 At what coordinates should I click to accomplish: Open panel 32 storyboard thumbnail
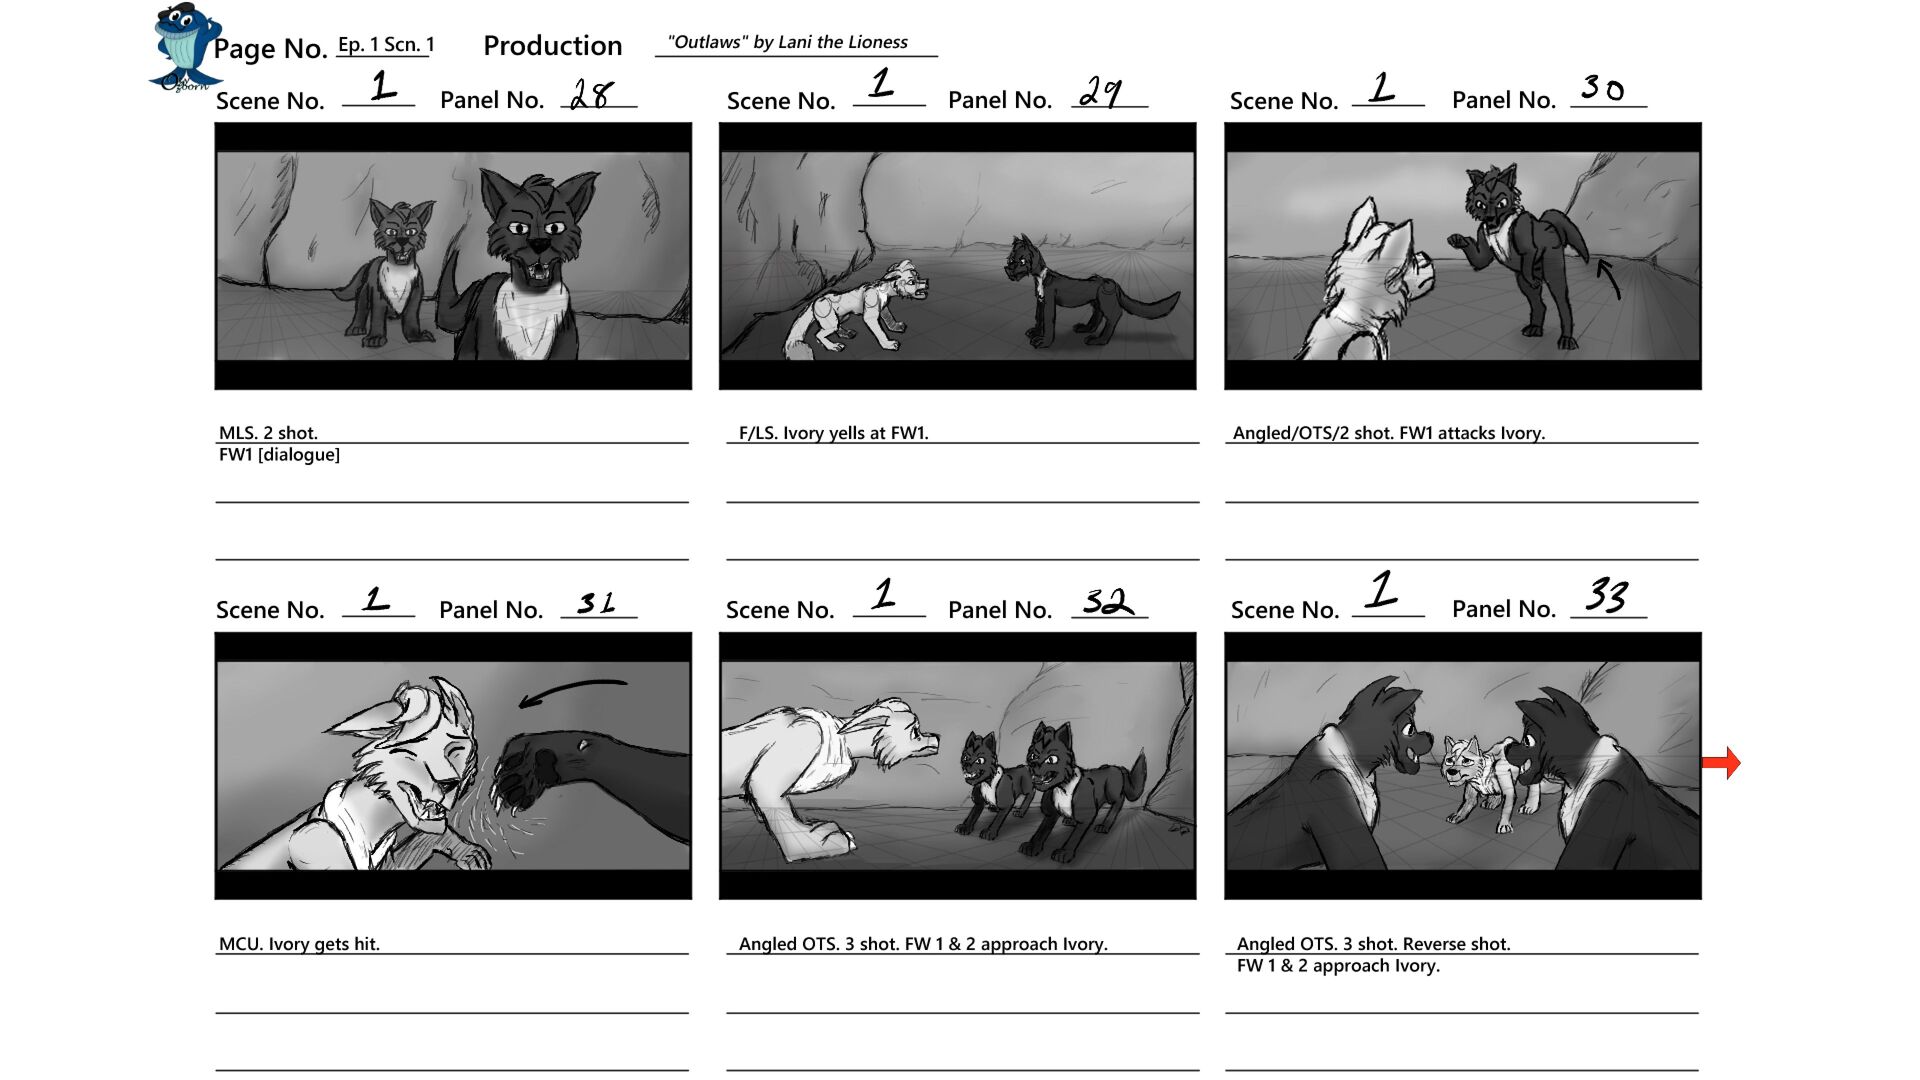point(957,765)
